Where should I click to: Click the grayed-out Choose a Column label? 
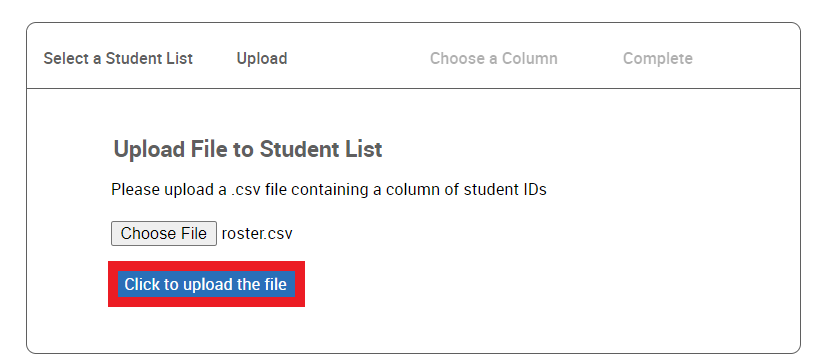click(493, 58)
